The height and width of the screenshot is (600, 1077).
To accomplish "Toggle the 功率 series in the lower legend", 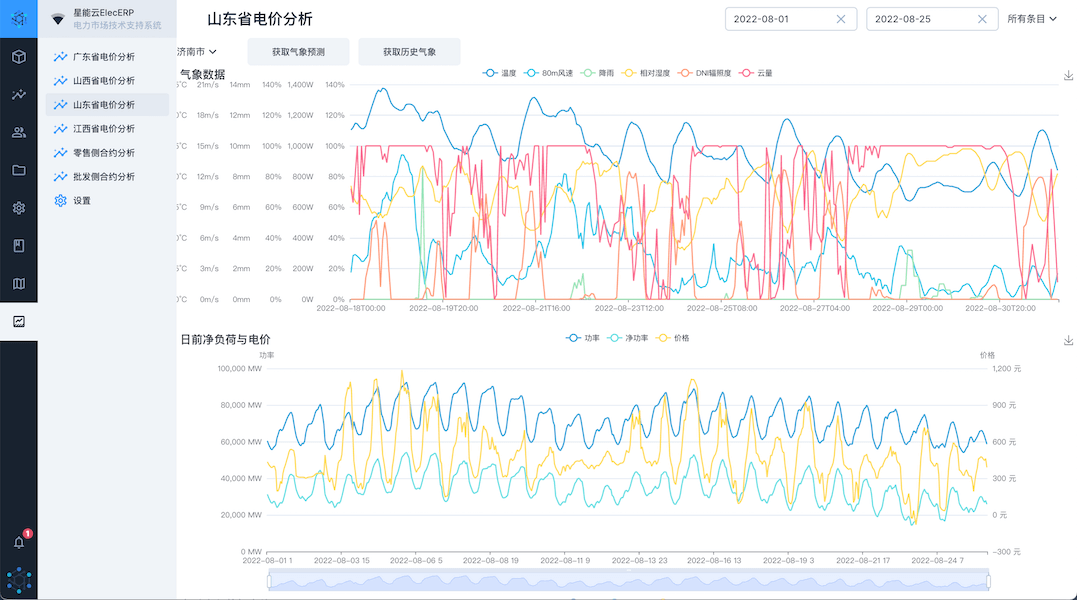I will pos(582,338).
